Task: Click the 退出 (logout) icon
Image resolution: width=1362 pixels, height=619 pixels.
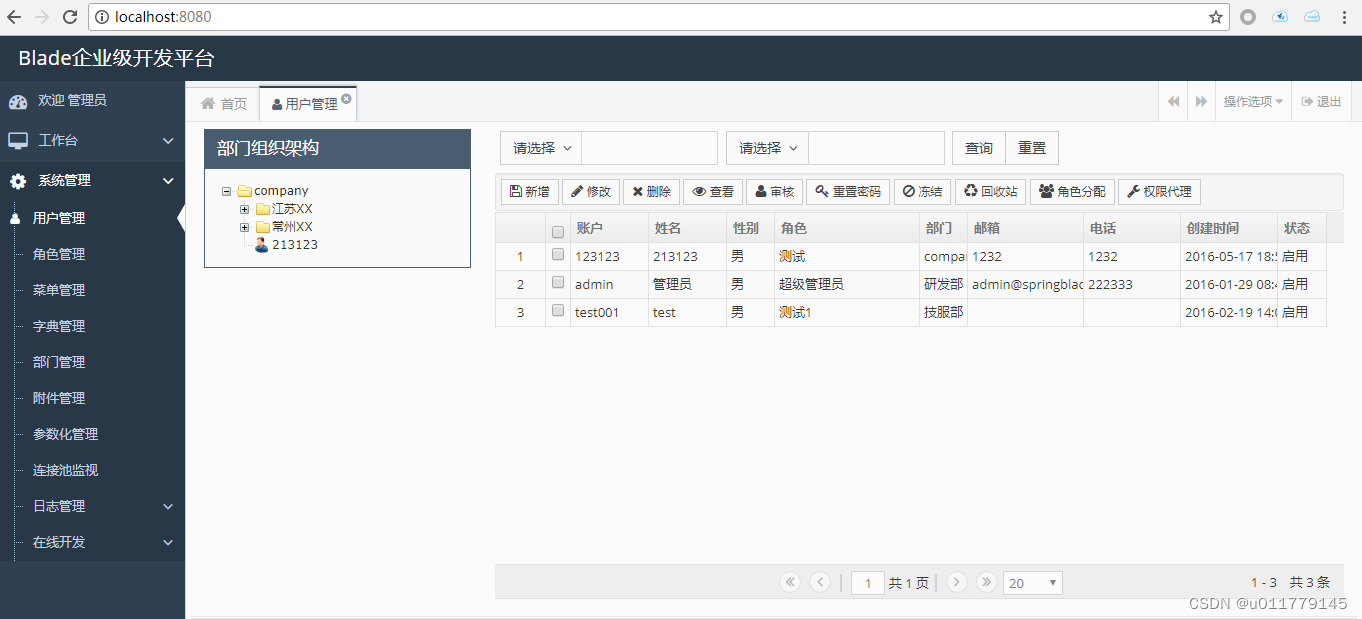Action: tap(1321, 101)
